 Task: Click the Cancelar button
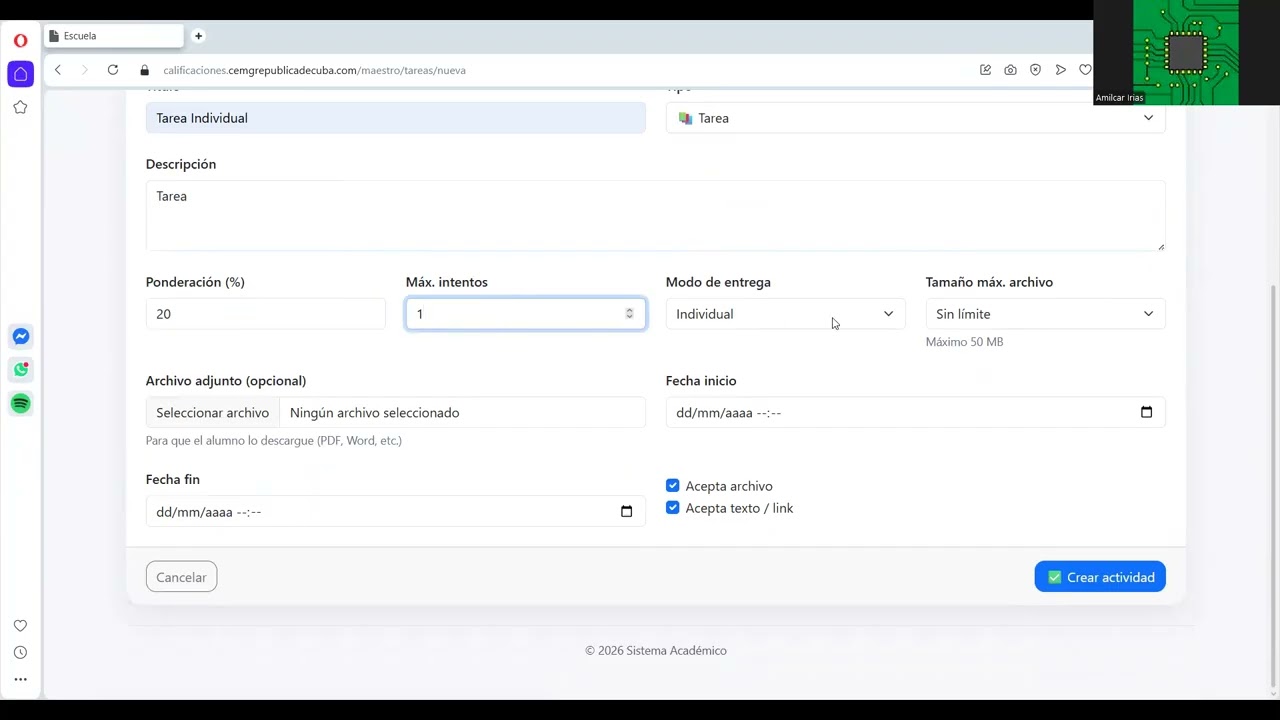(x=181, y=577)
